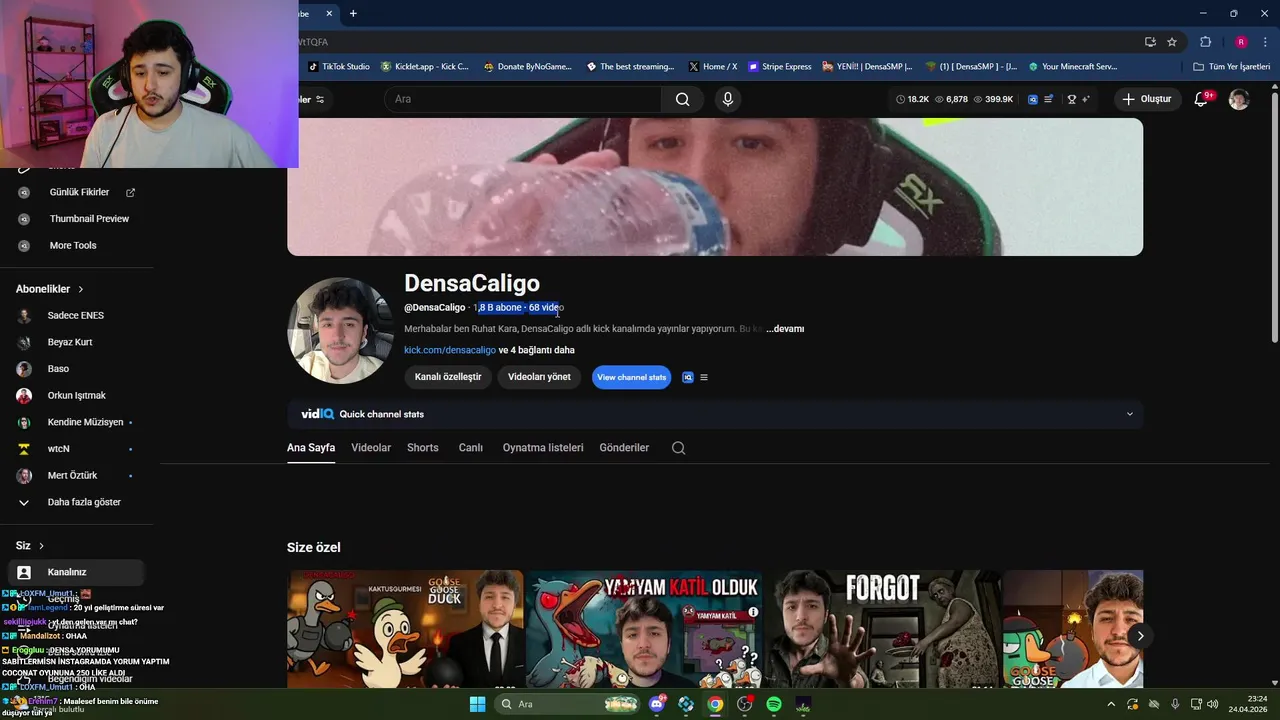Open Kanalınız in the sidebar
This screenshot has height=720, width=1280.
point(78,572)
